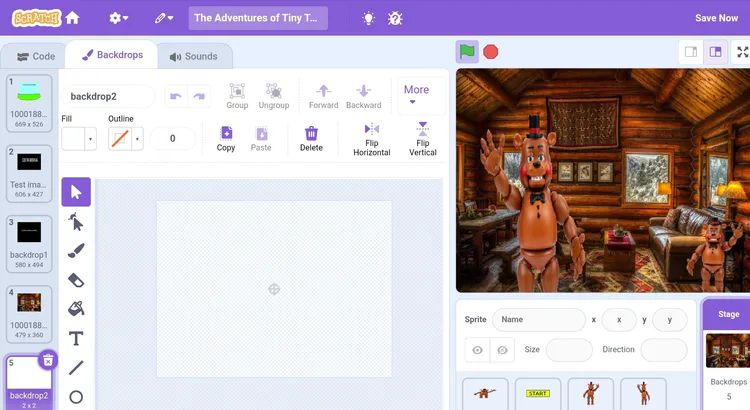Open the Sounds tab
This screenshot has height=410, width=750.
tap(194, 56)
